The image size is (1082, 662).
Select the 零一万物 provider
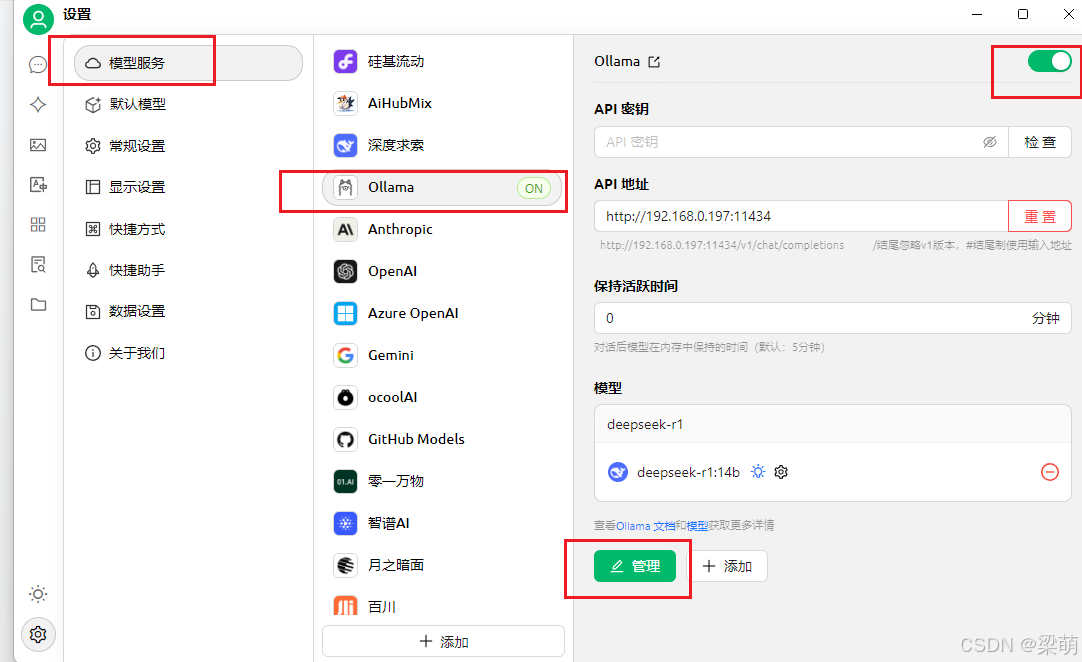pyautogui.click(x=442, y=481)
